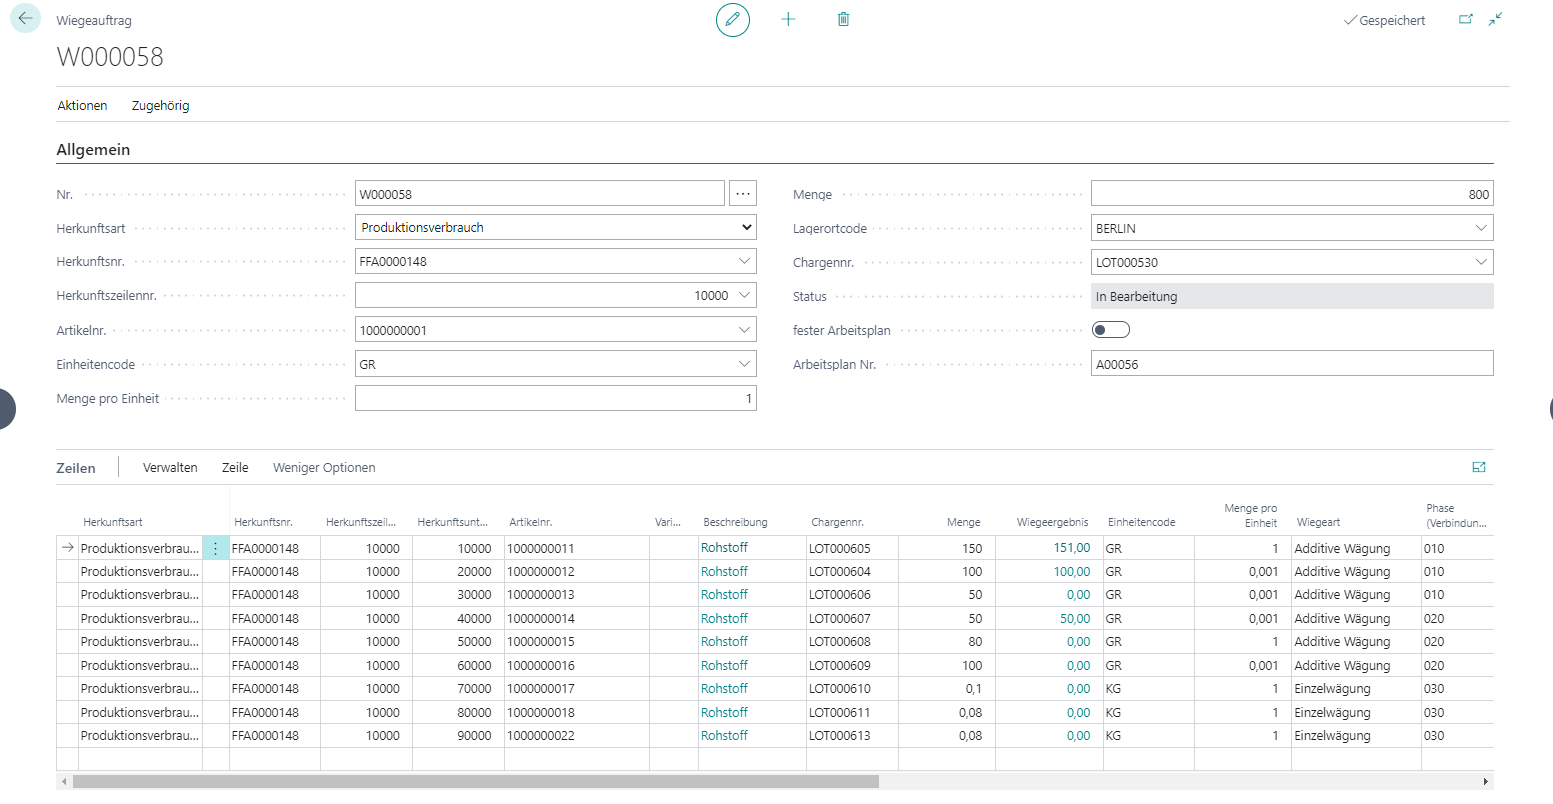Click the Chargennr. column header
1553x804 pixels.
837,522
